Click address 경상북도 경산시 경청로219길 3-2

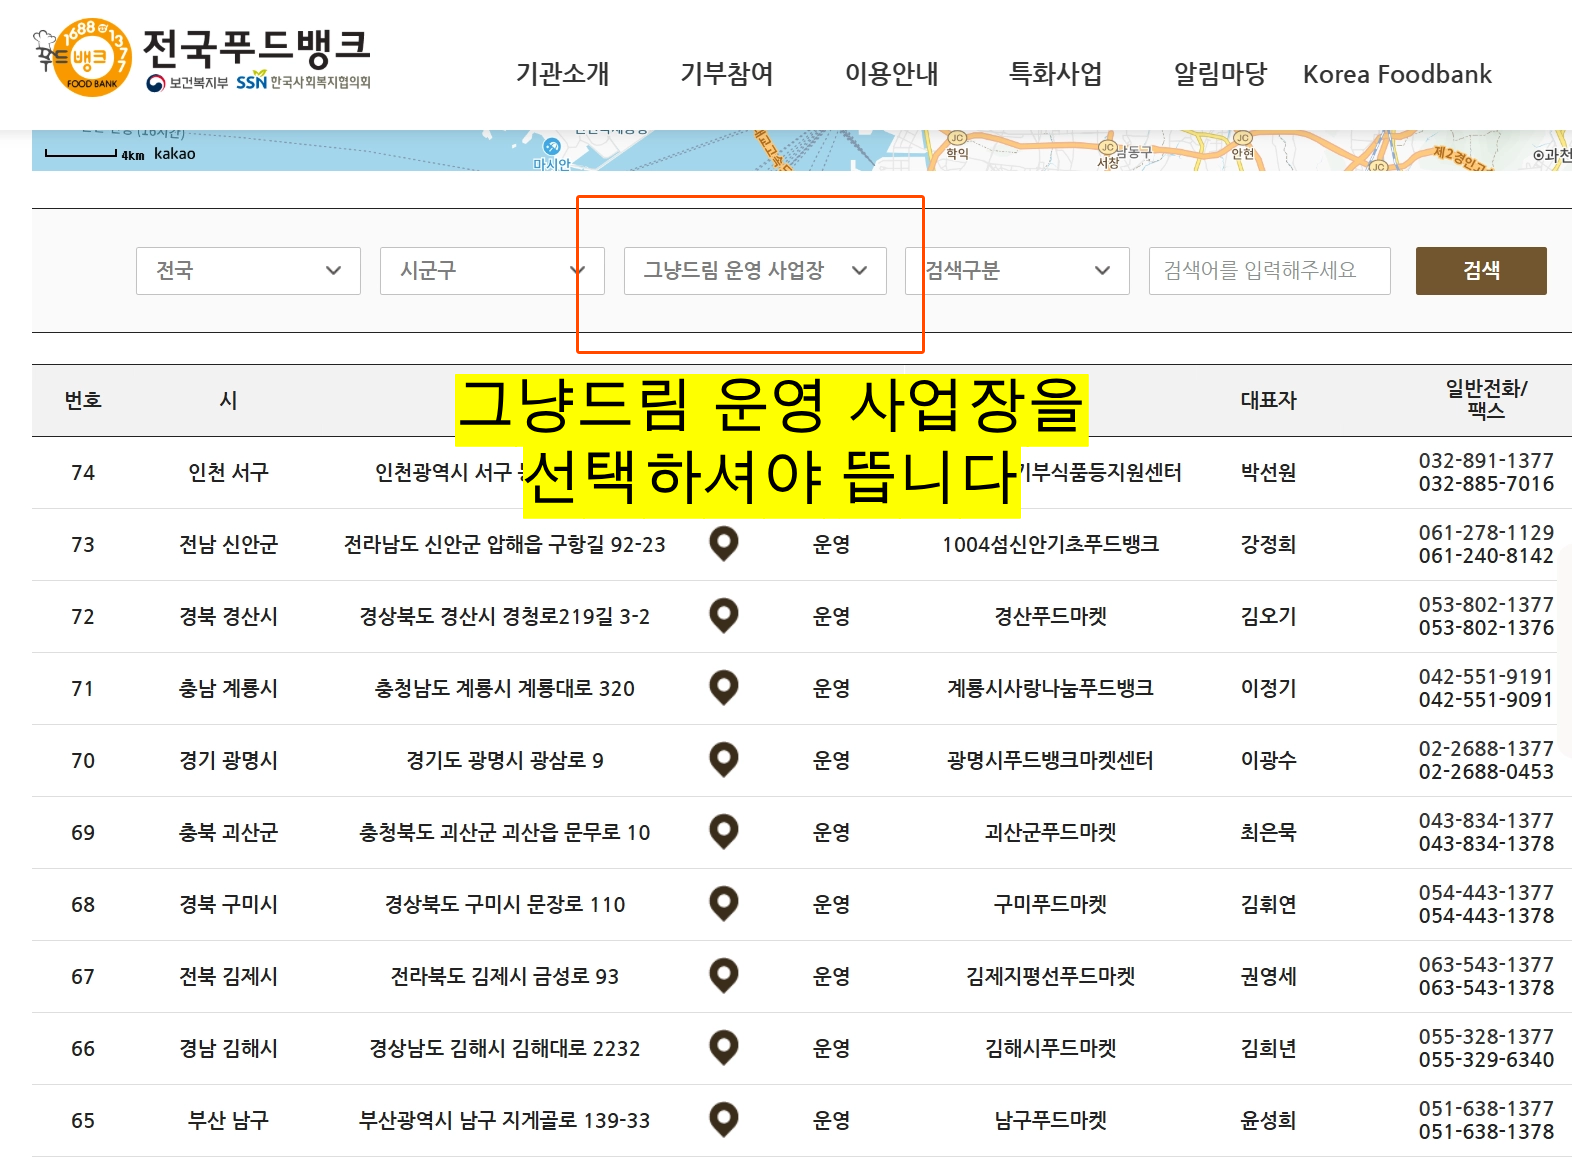coord(504,616)
